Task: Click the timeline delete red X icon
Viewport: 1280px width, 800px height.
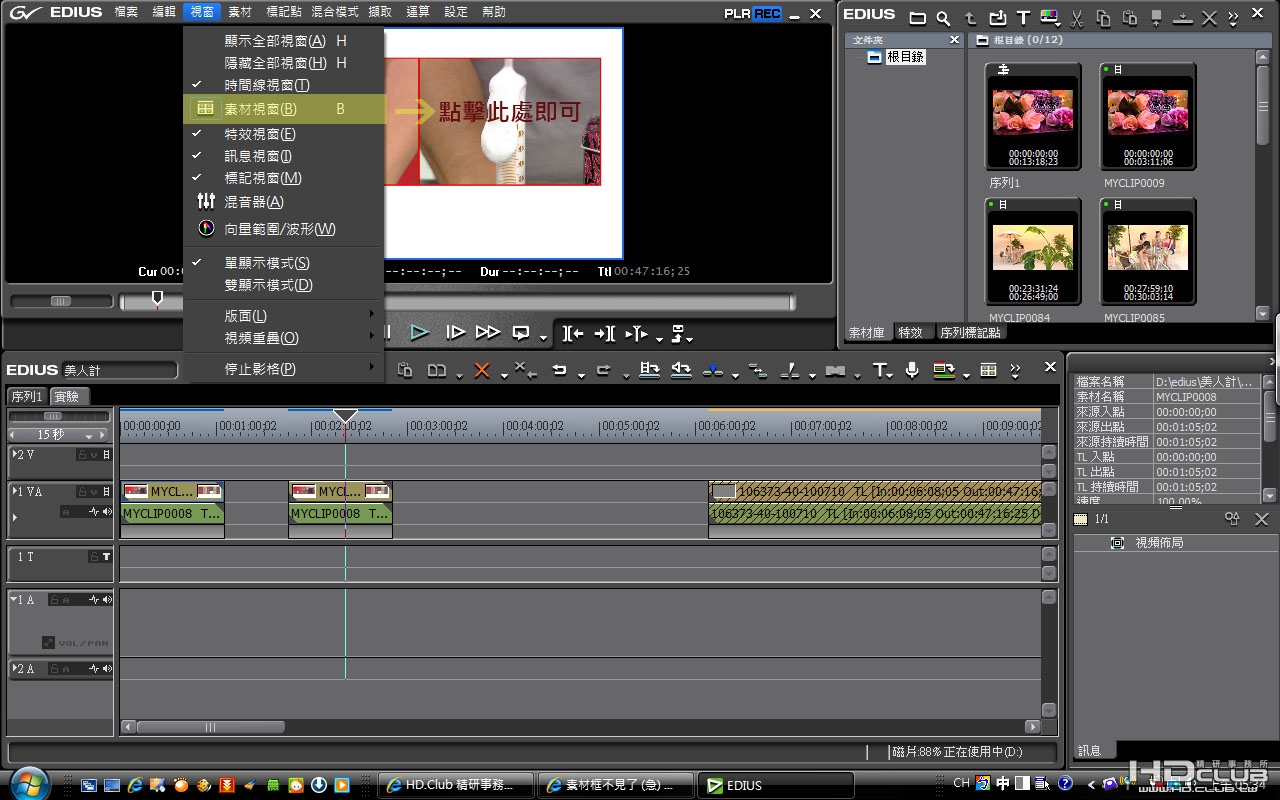Action: tap(482, 370)
